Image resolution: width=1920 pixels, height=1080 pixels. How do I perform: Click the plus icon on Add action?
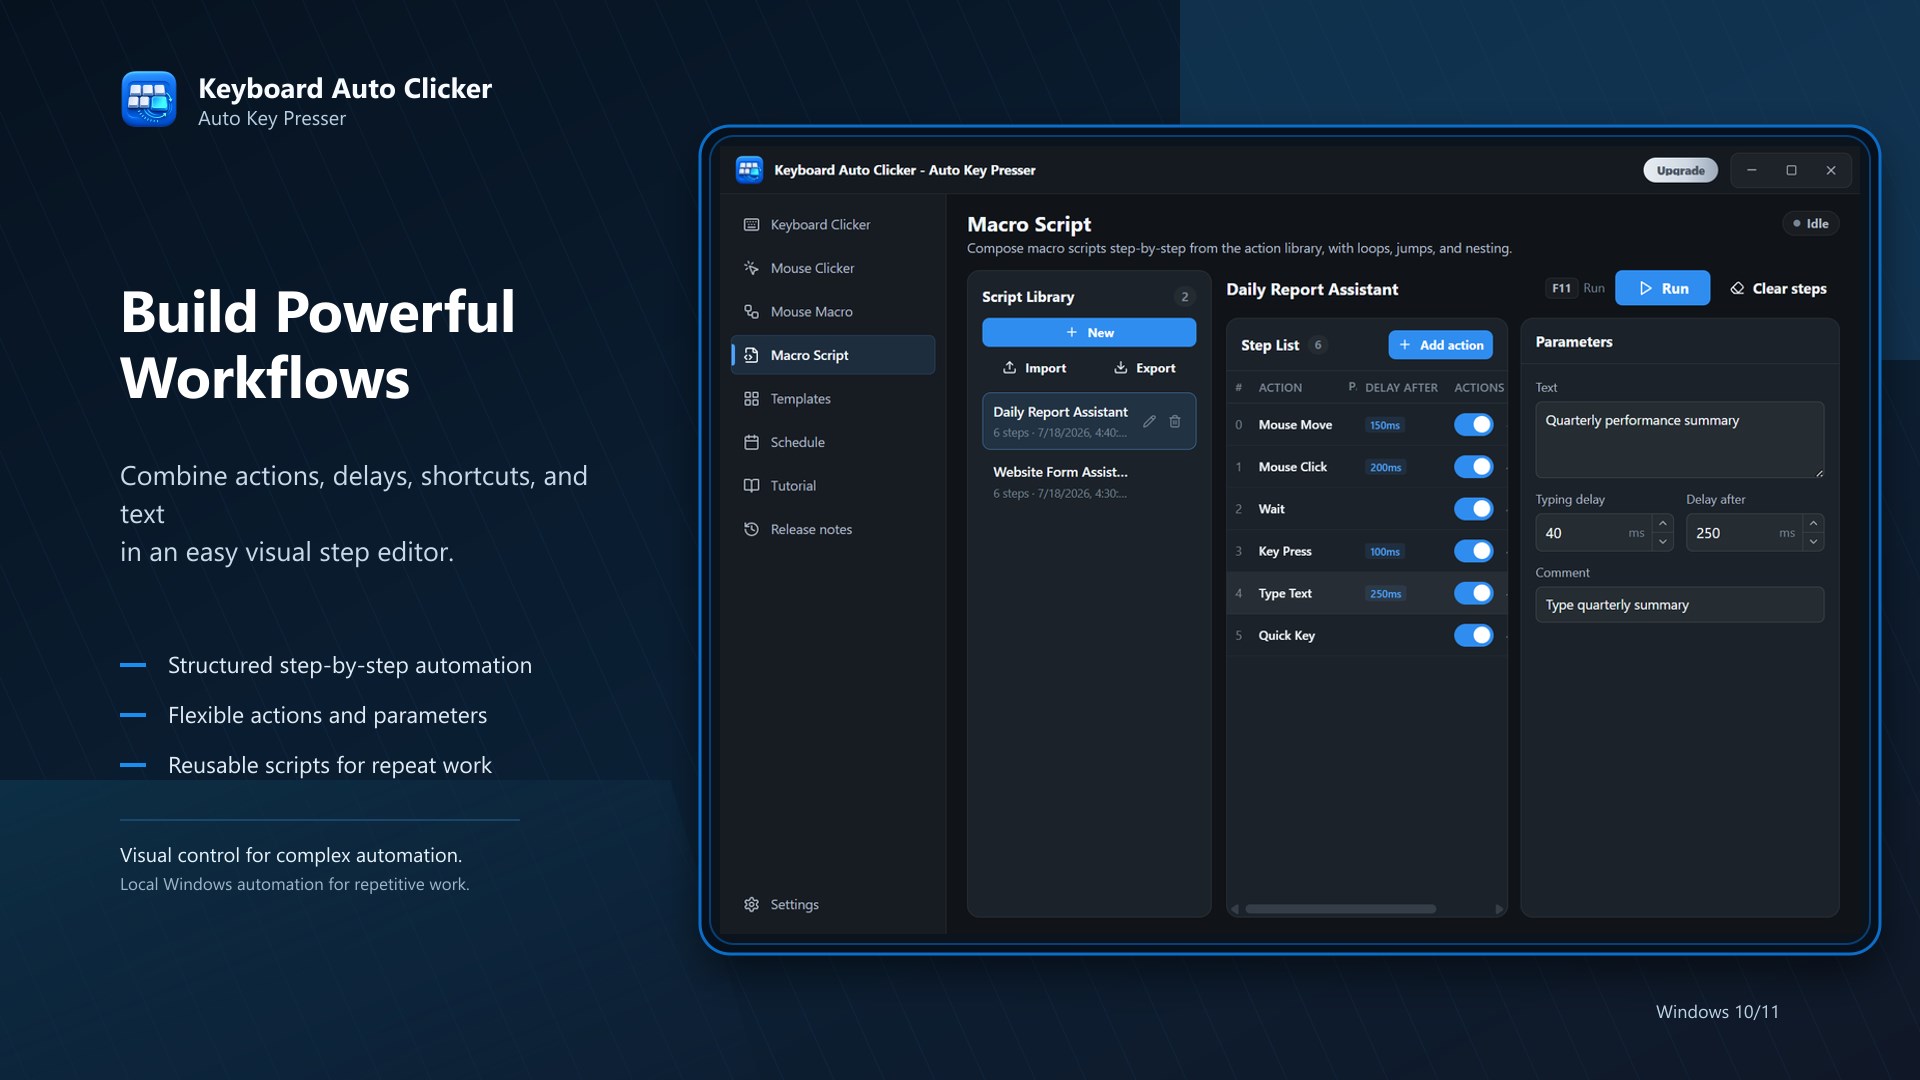pos(1405,345)
